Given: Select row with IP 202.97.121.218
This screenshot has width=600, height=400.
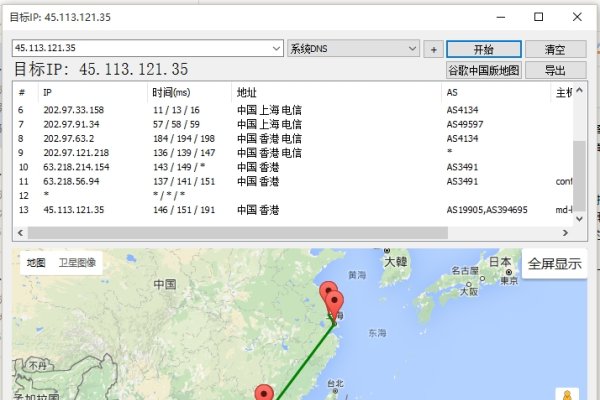Looking at the screenshot, I should 293,153.
